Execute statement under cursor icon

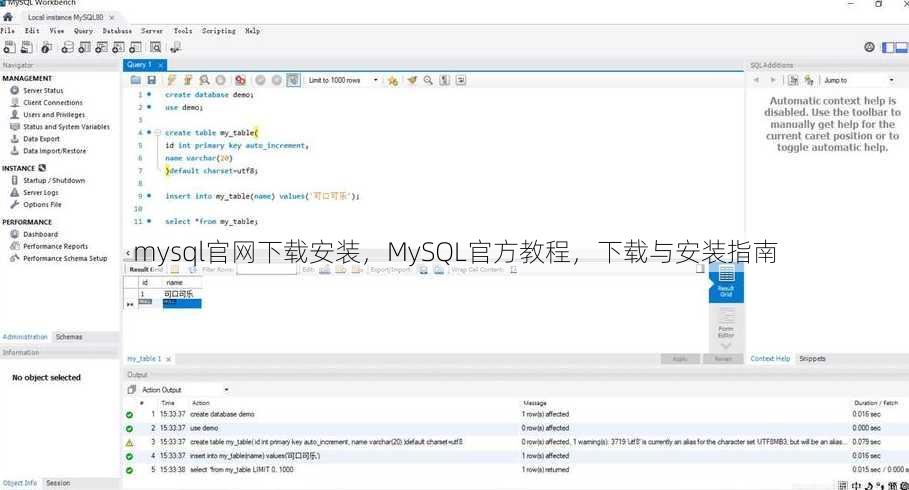click(x=187, y=80)
